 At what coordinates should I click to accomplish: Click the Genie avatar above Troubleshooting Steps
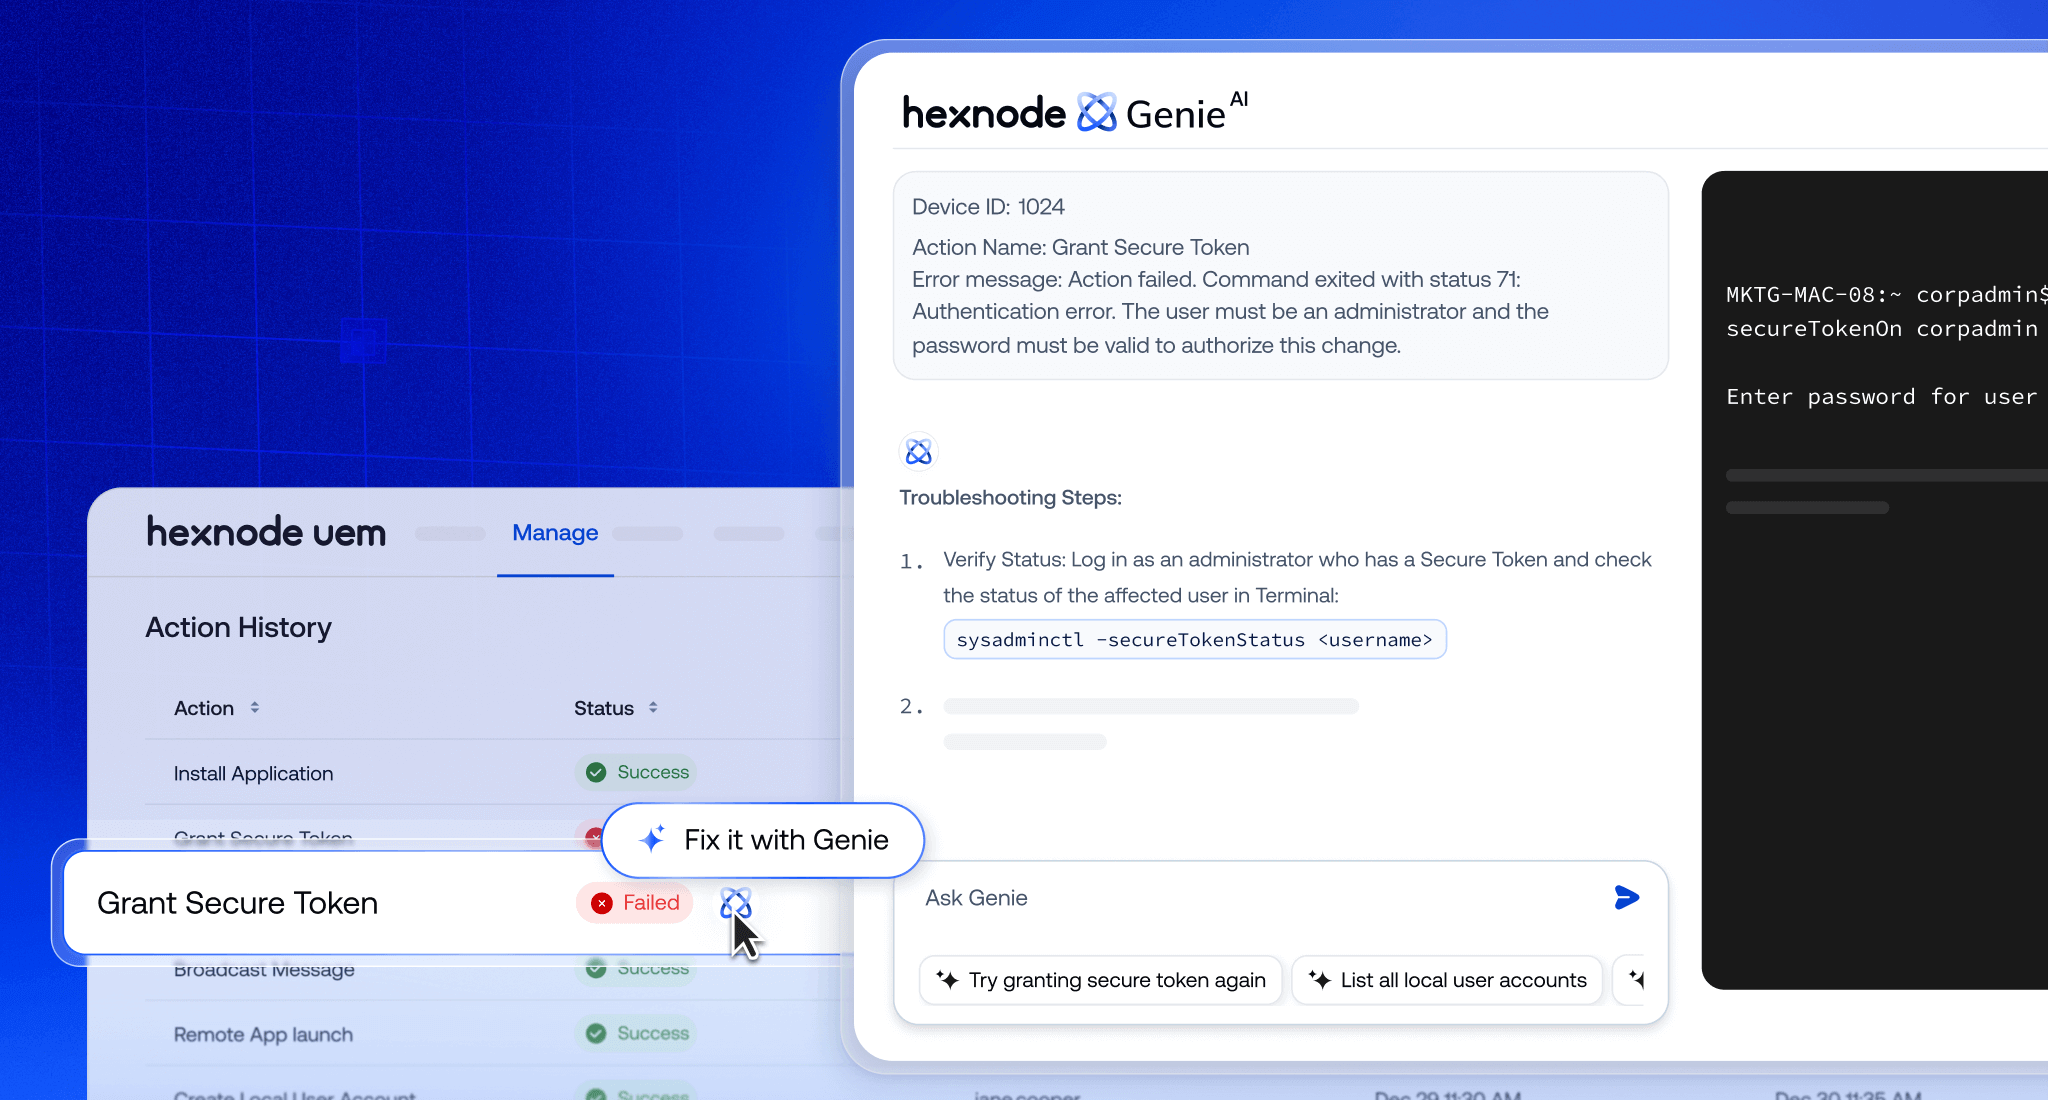918,453
